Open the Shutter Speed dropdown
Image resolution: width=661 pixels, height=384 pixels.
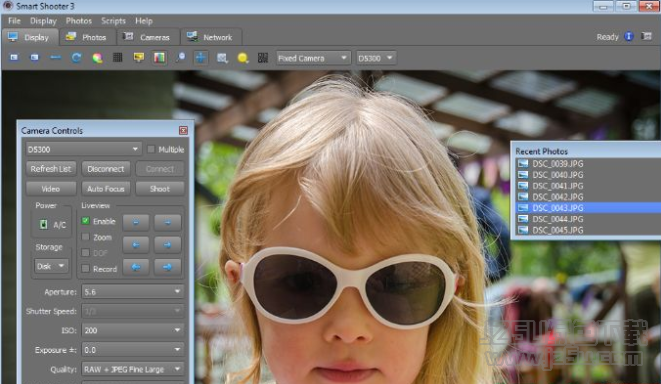133,311
